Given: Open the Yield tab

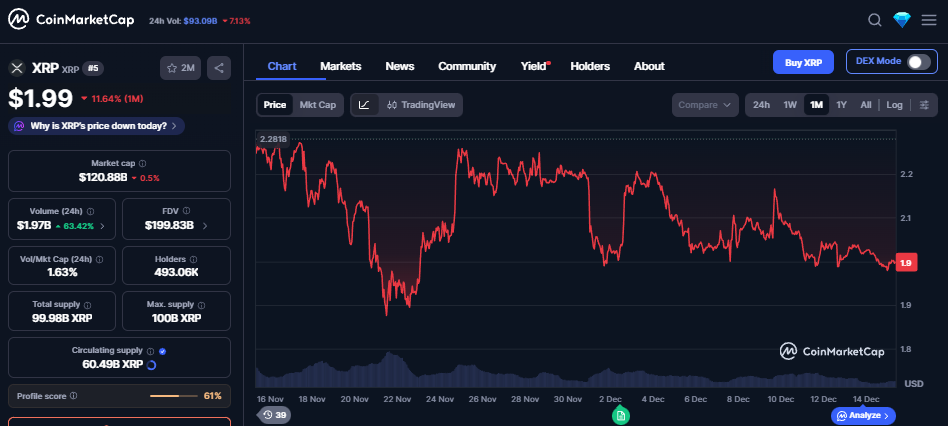Looking at the screenshot, I should (x=534, y=66).
